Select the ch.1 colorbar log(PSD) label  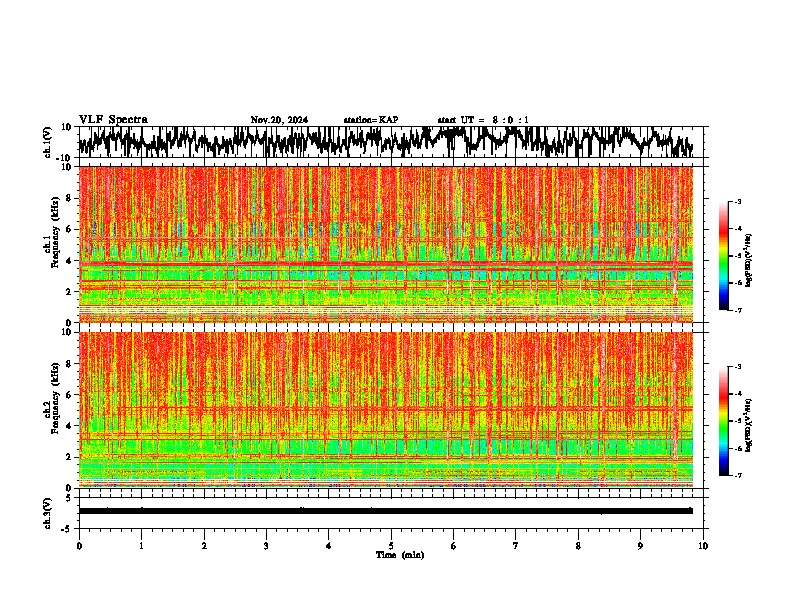[x=749, y=260]
